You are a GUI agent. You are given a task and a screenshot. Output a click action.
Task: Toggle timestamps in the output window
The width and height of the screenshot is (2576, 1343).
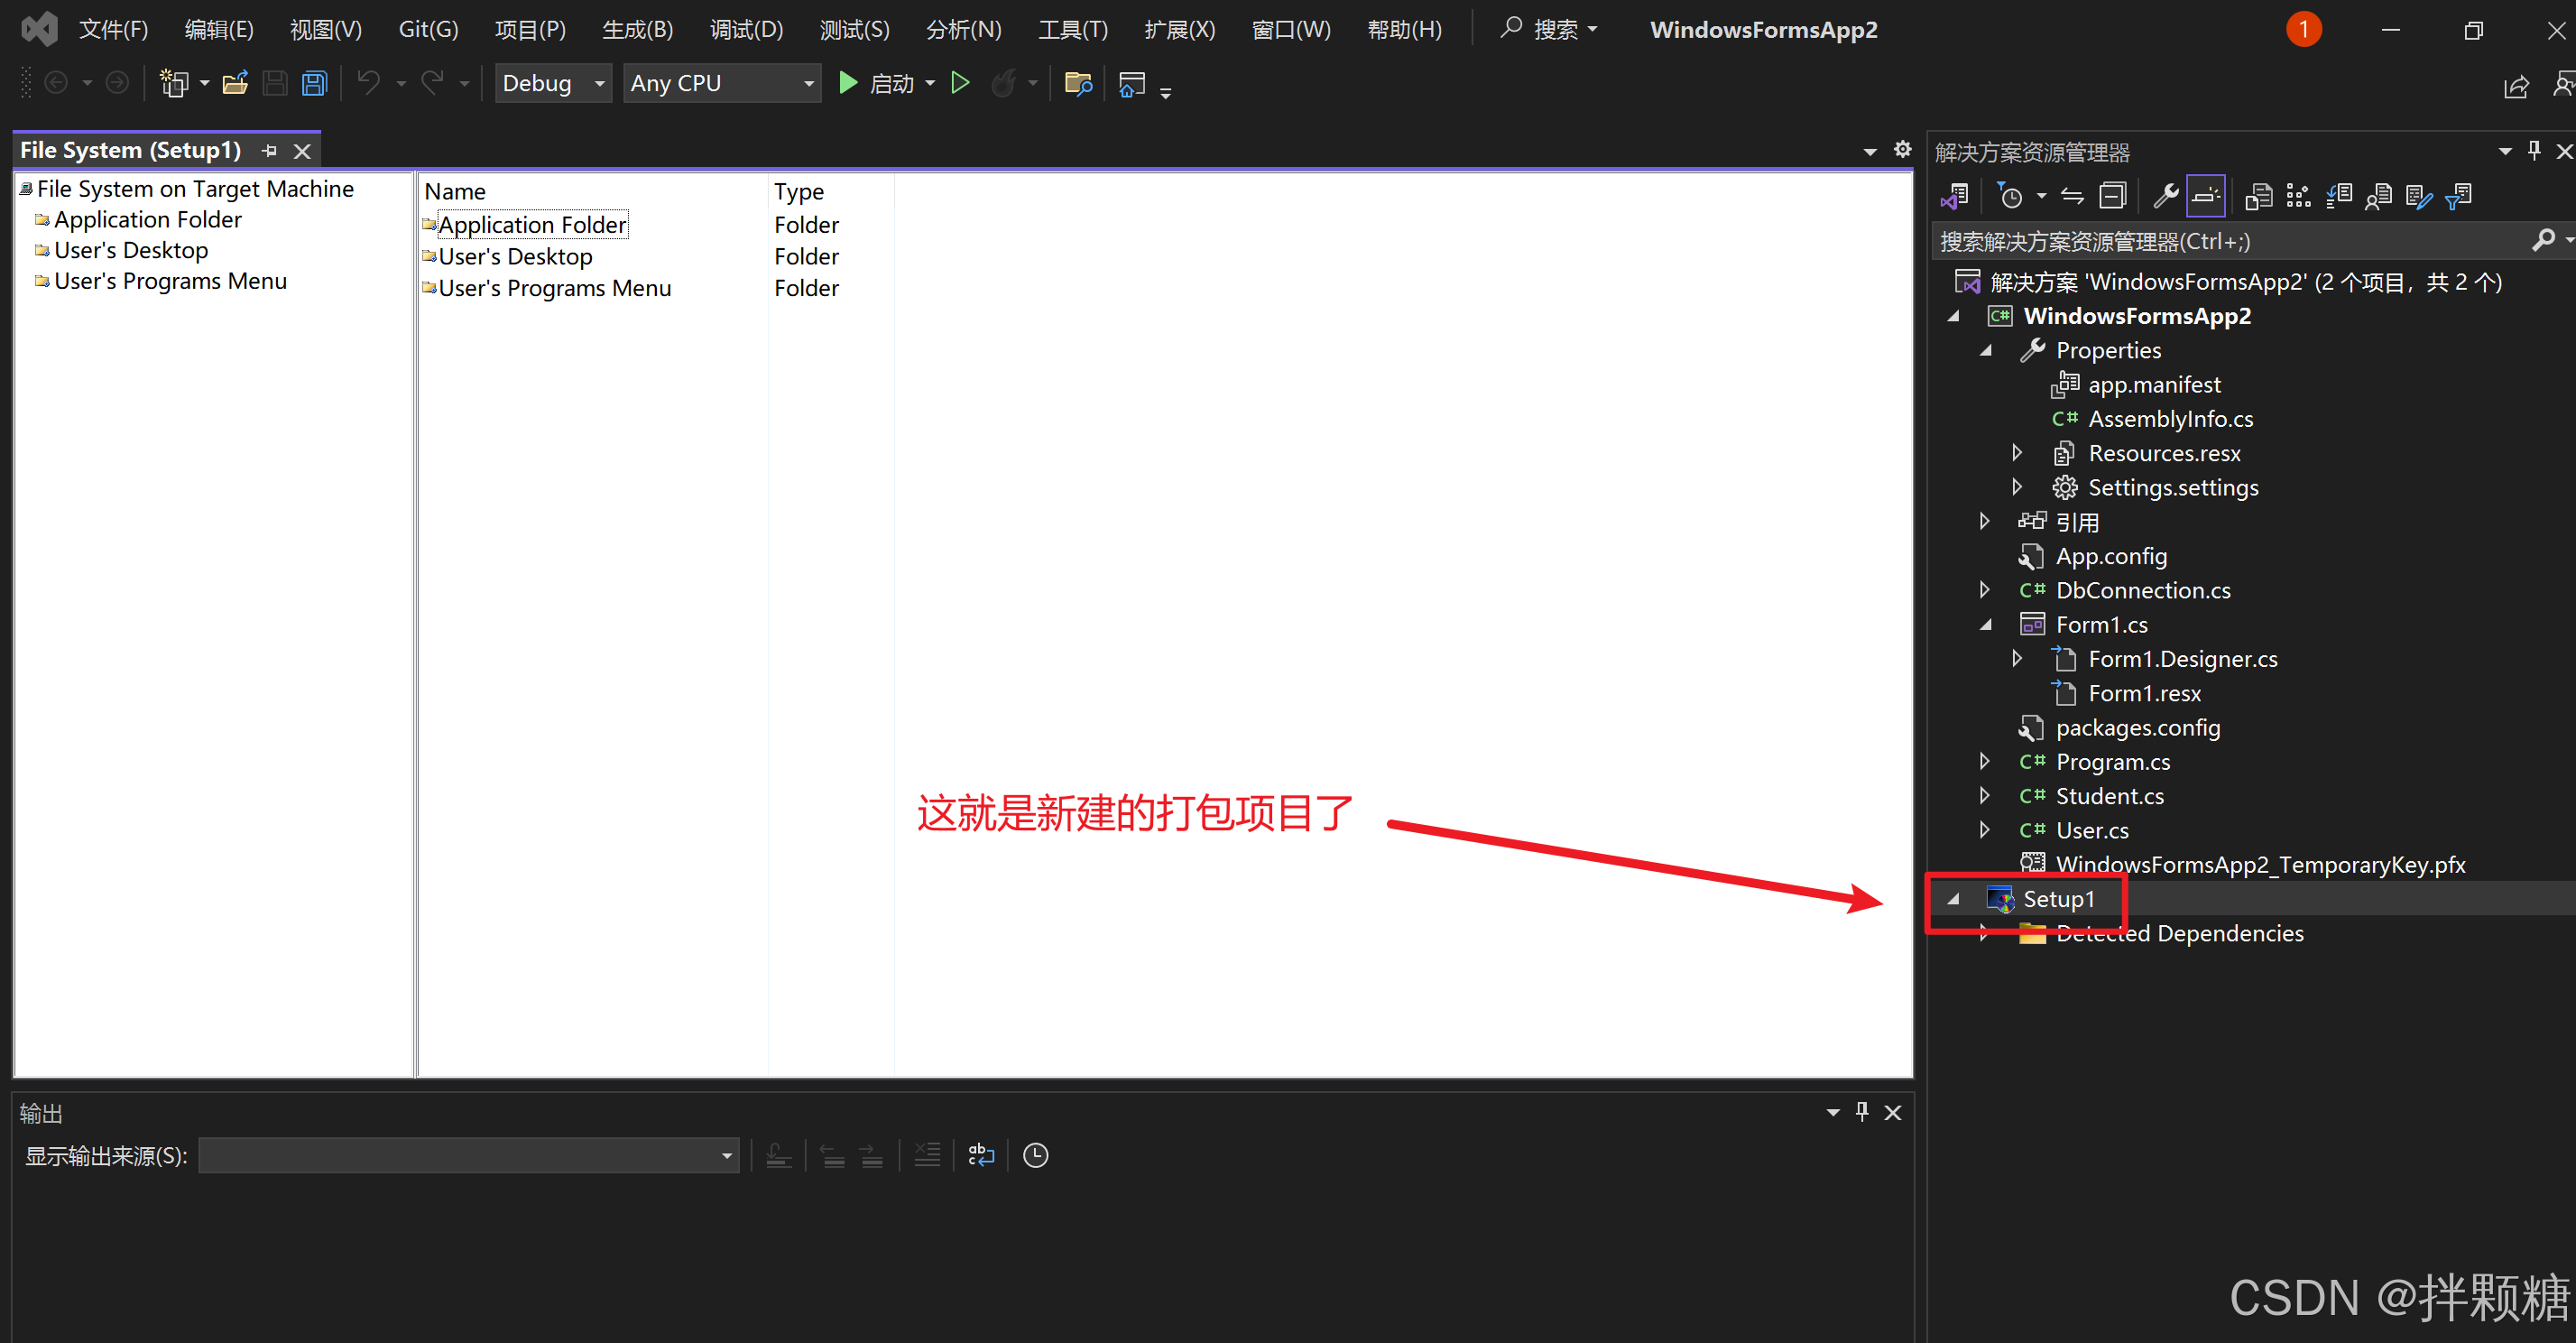click(1035, 1155)
